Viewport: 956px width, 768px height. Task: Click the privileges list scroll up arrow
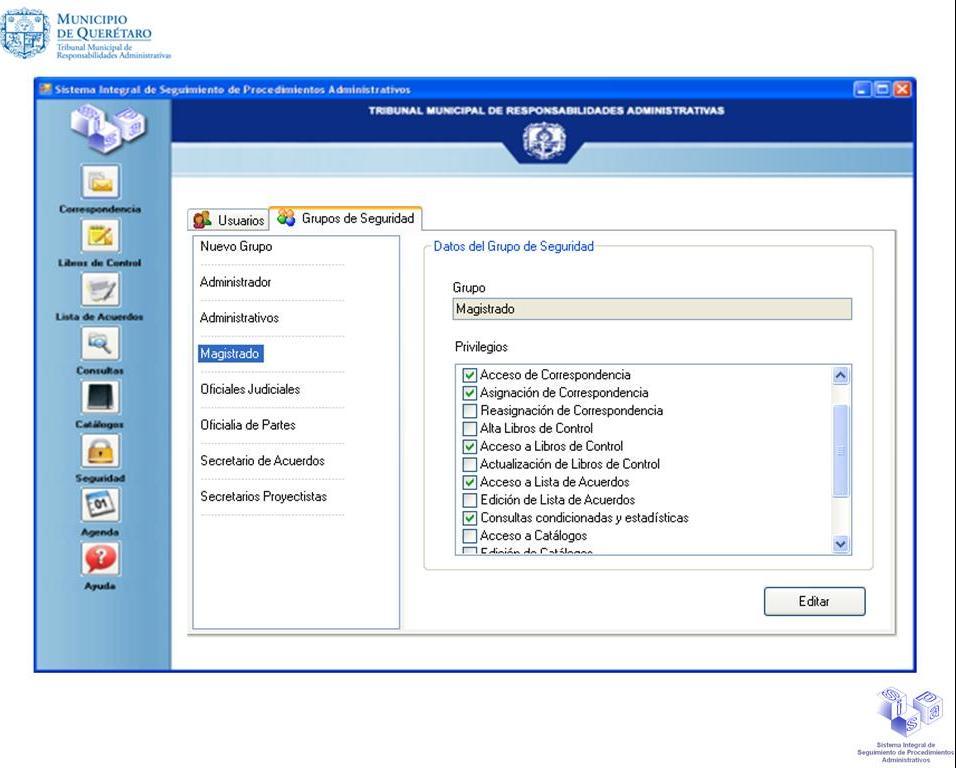(x=840, y=375)
